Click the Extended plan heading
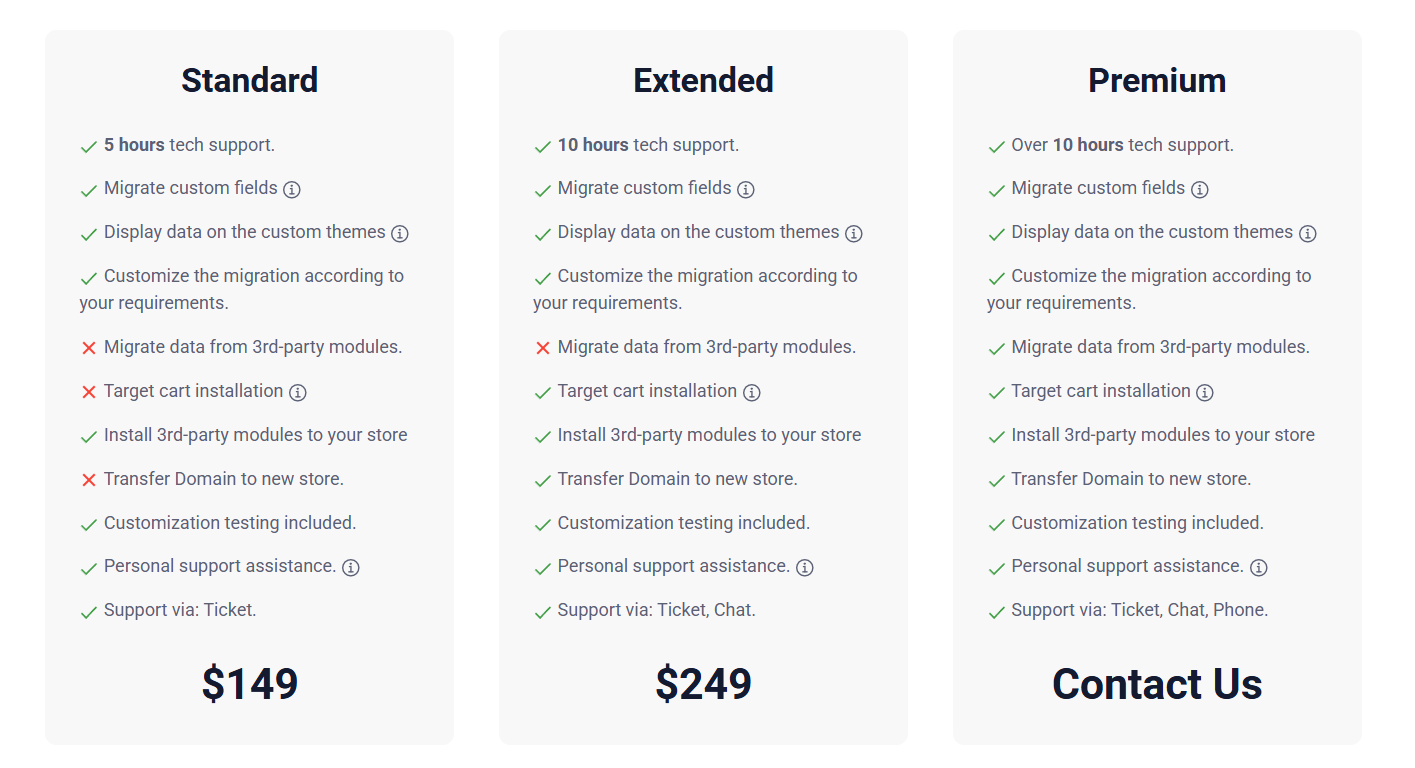1415x768 pixels. pyautogui.click(x=704, y=80)
